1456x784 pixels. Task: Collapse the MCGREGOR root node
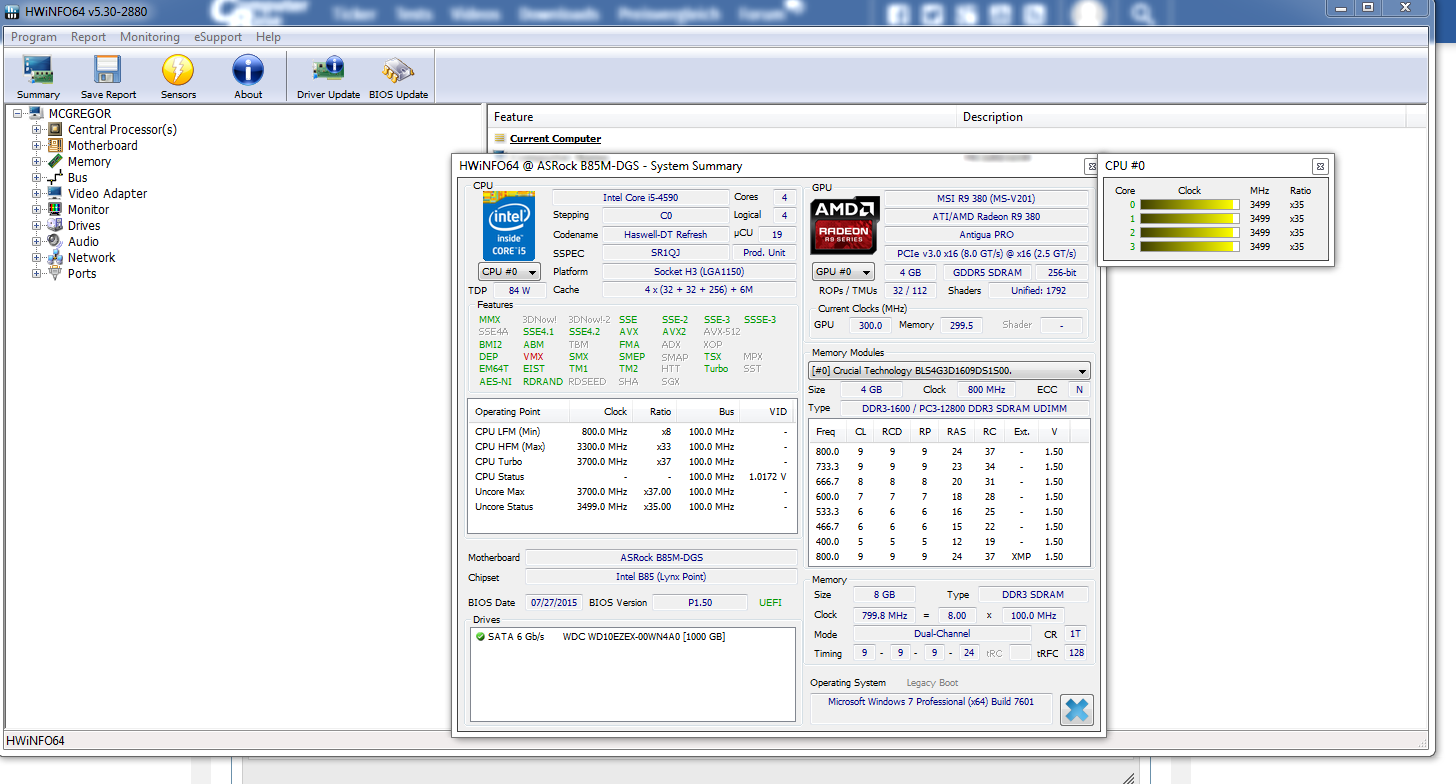[x=18, y=113]
